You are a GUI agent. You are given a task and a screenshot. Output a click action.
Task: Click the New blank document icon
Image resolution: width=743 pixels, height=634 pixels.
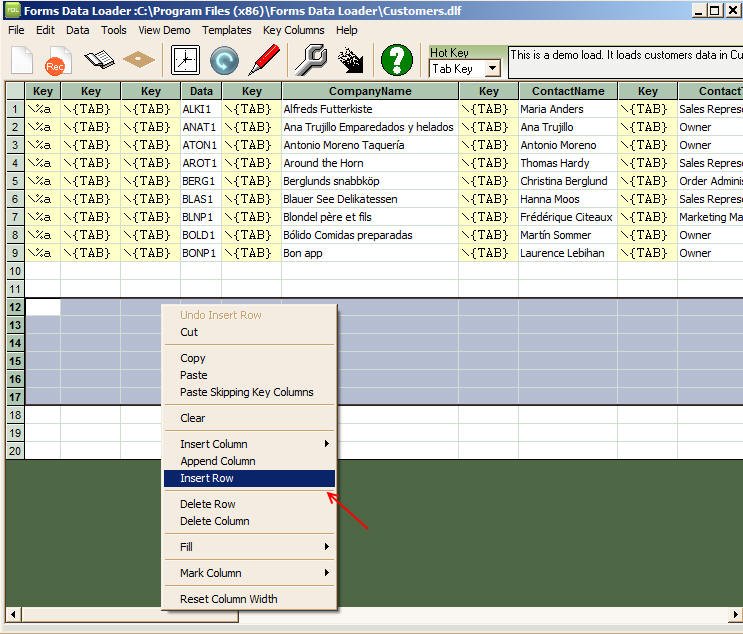(22, 60)
